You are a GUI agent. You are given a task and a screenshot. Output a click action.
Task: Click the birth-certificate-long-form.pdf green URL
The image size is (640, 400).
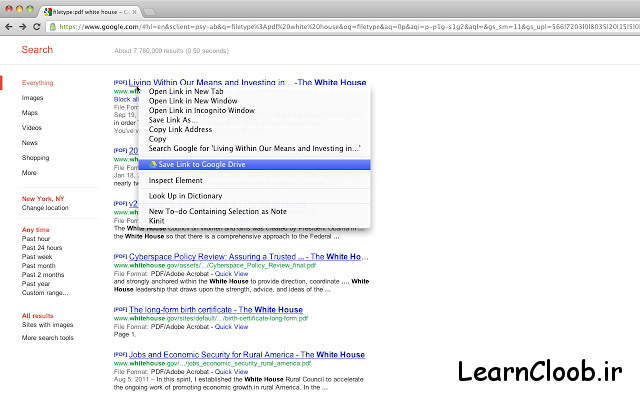pyautogui.click(x=211, y=319)
